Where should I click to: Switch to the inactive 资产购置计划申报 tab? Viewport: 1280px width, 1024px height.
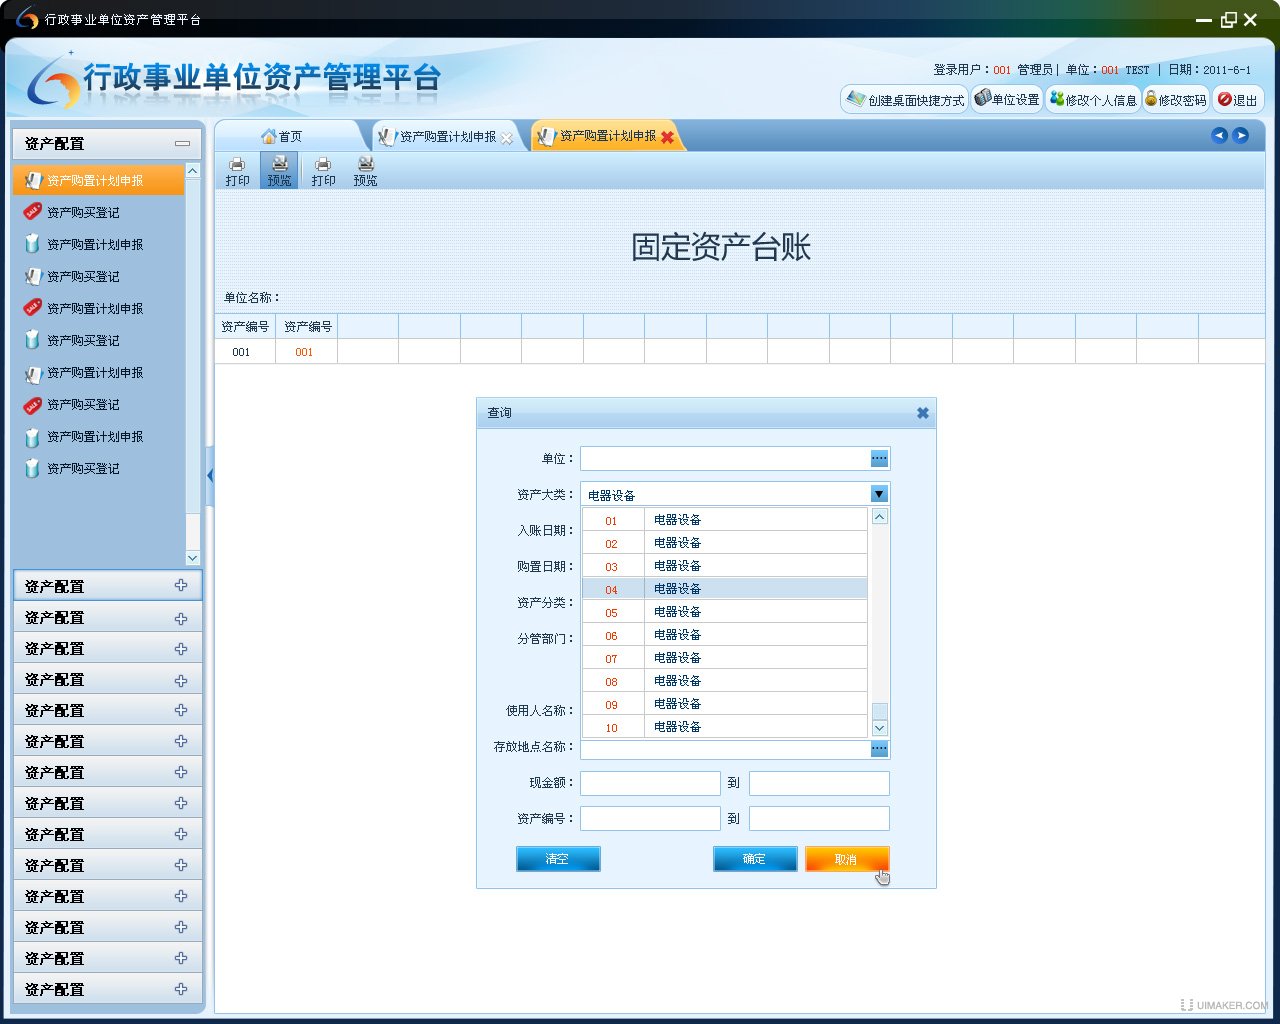pos(446,137)
